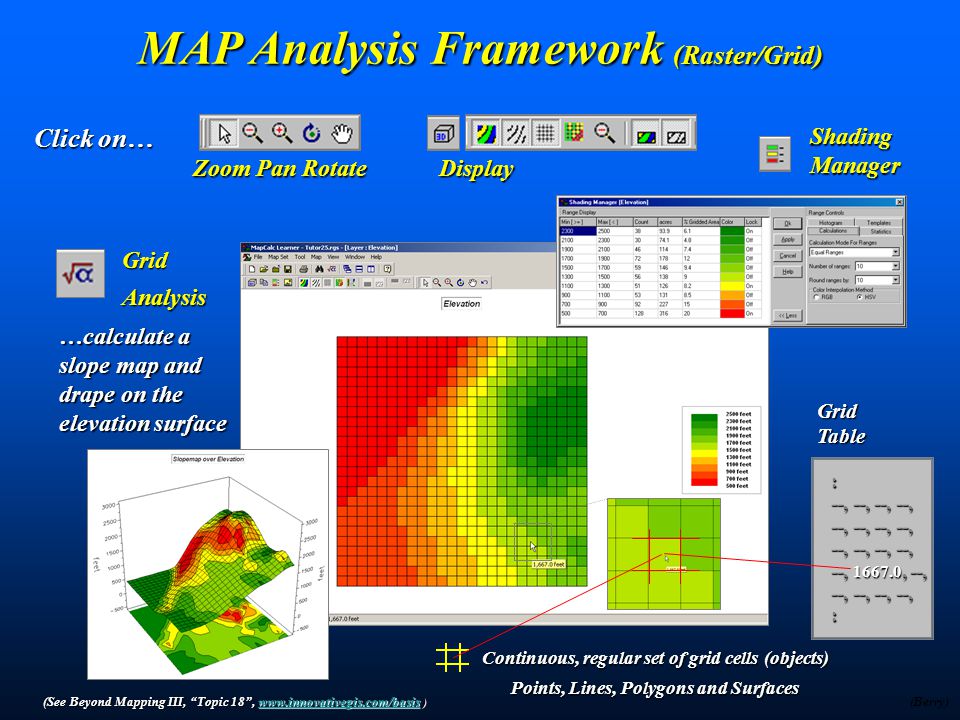Toggle Lock value for the 2300 range row
Image resolution: width=960 pixels, height=720 pixels.
click(x=752, y=231)
